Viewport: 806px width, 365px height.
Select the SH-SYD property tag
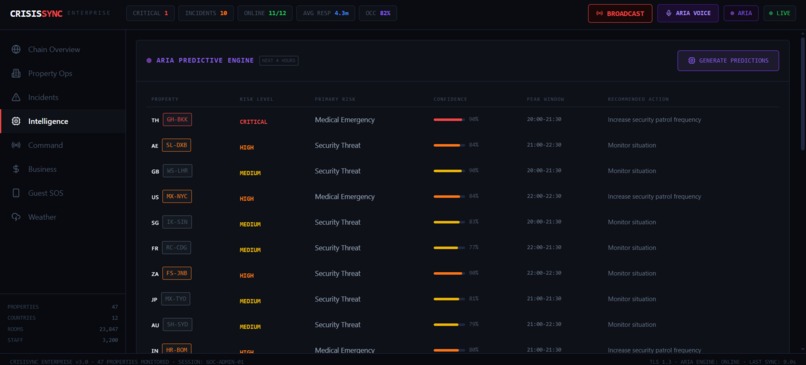[177, 324]
